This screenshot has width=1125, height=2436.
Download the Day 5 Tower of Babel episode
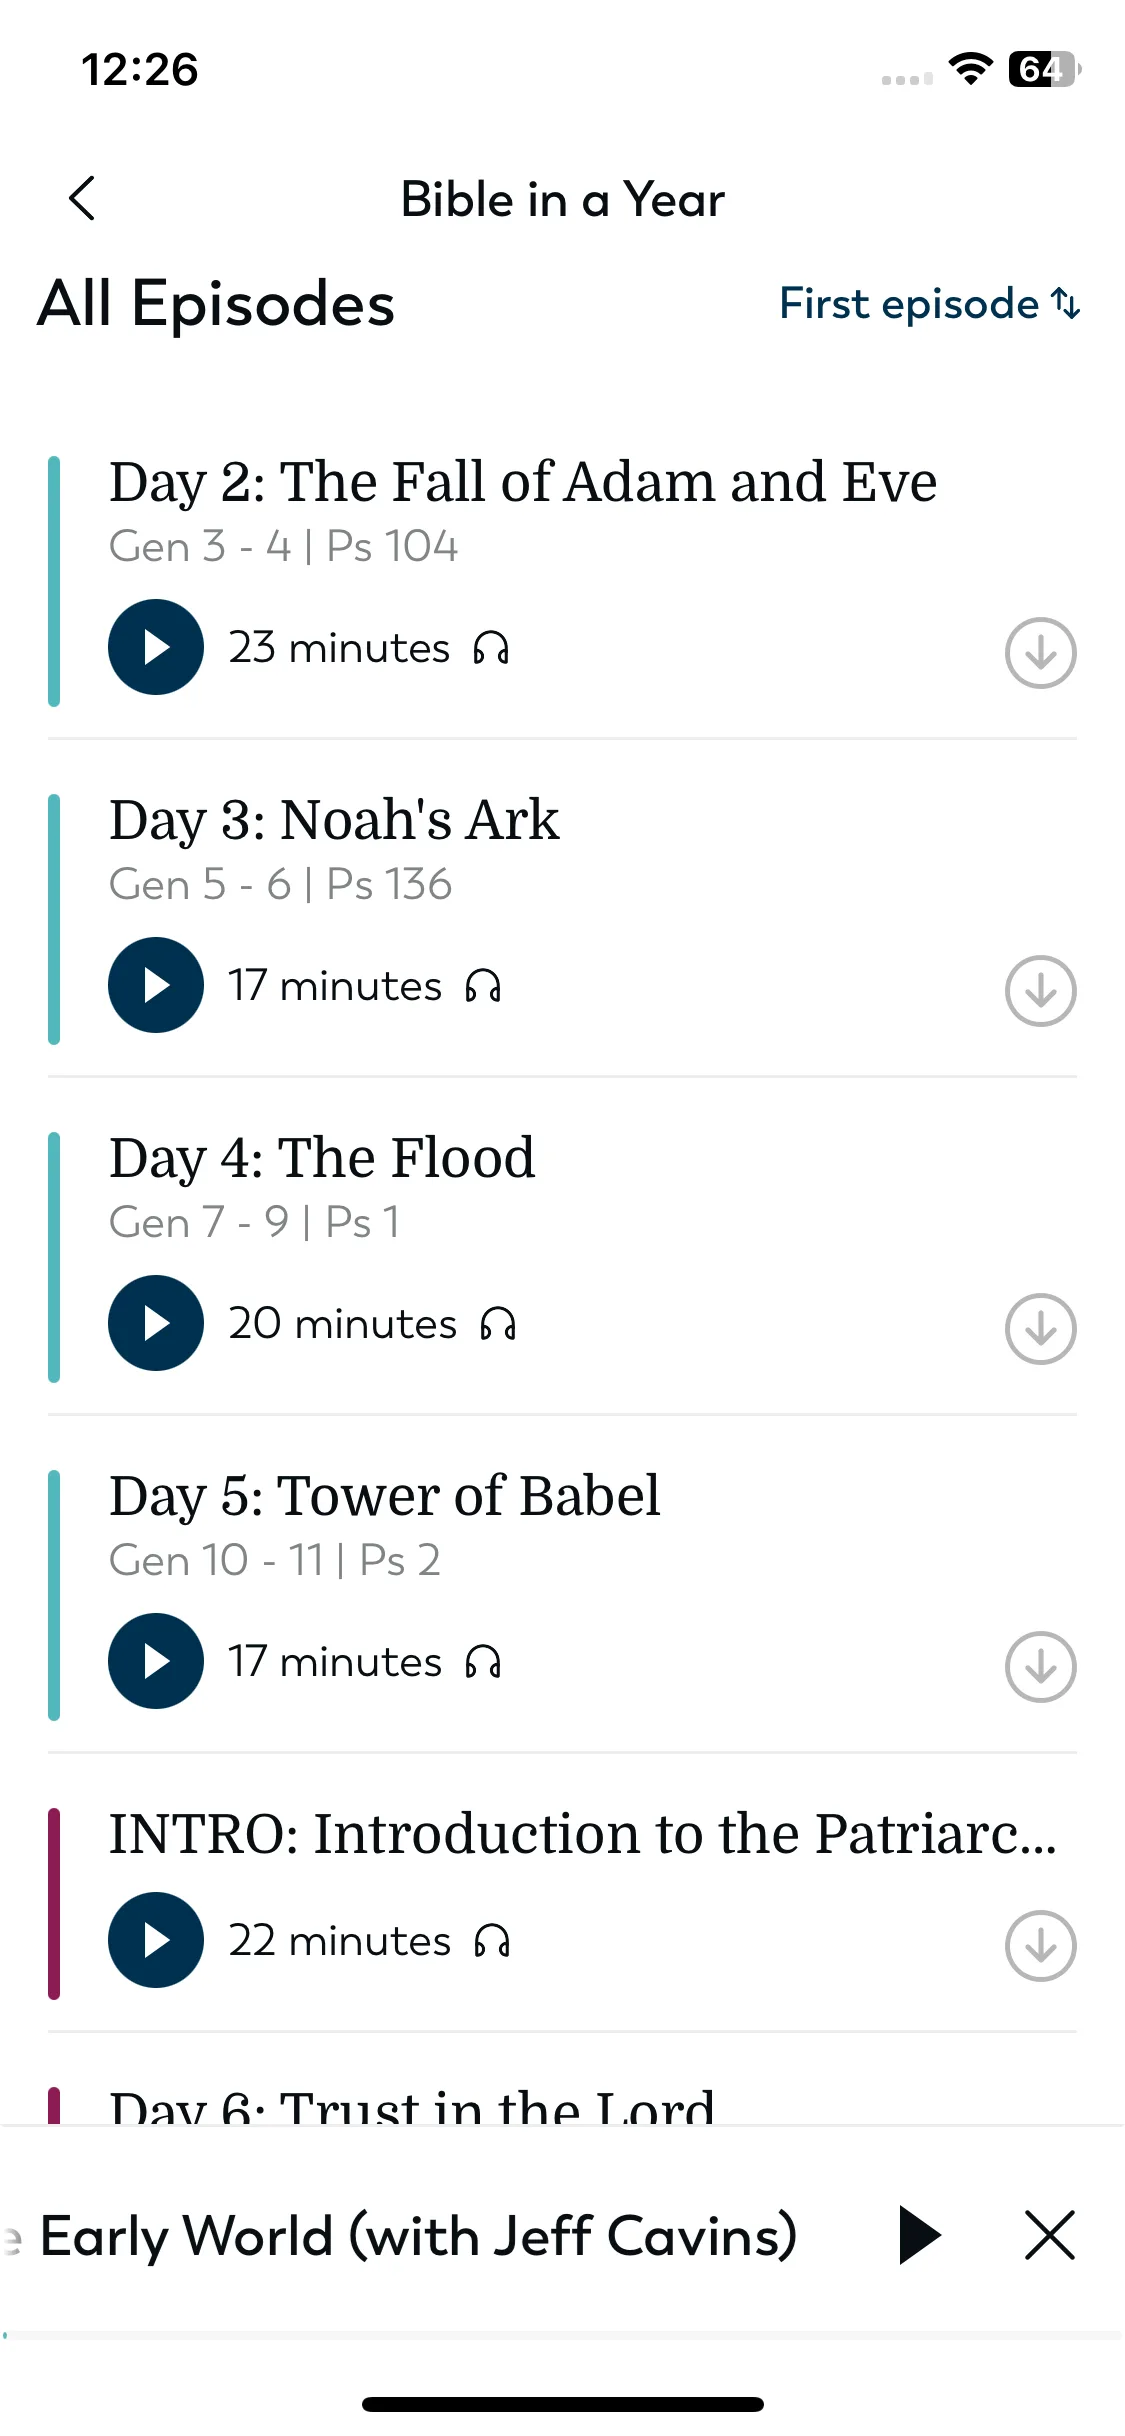tap(1040, 1667)
